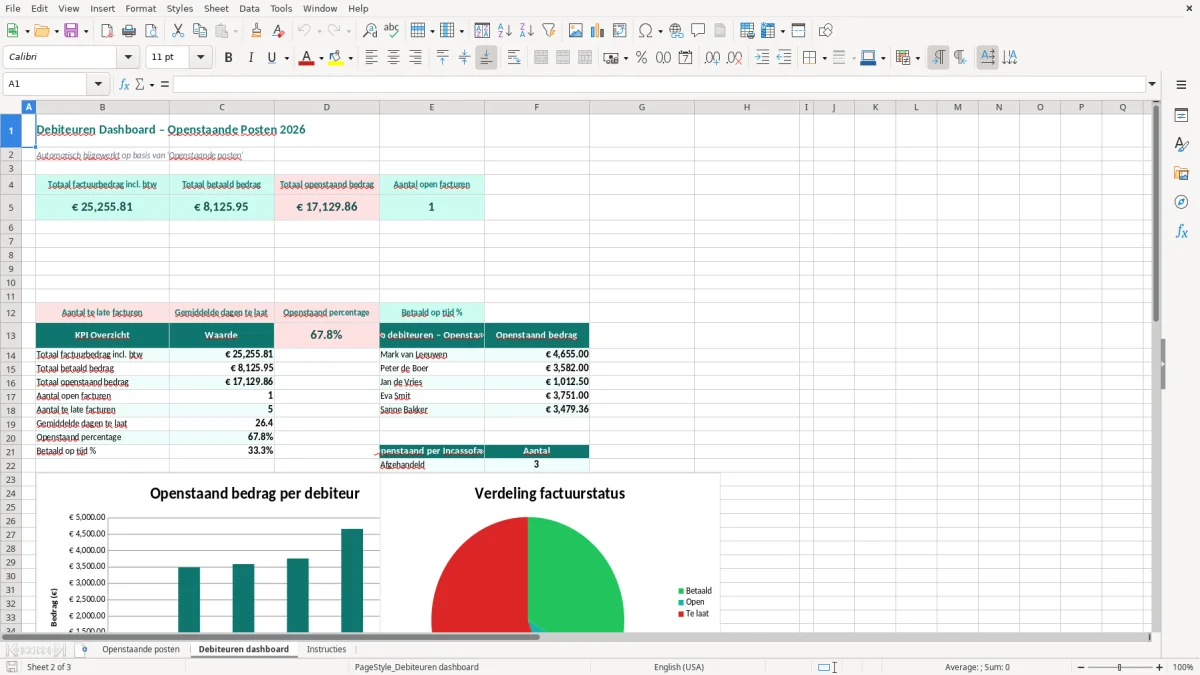This screenshot has height=675, width=1200.
Task: Open font color dropdown arrow
Action: [x=320, y=58]
